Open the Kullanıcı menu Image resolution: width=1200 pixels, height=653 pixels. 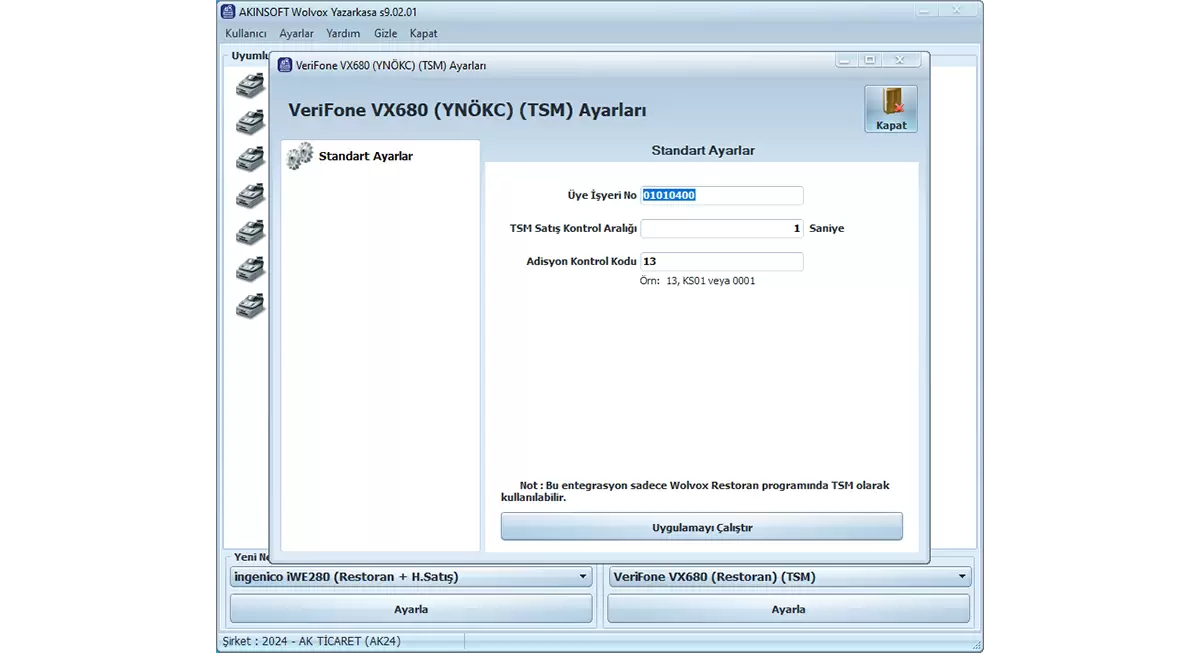click(245, 33)
